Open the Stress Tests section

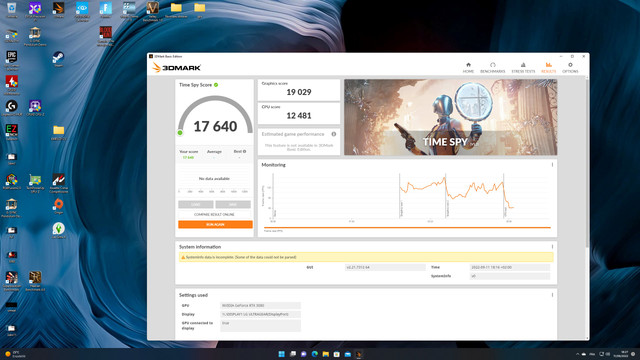click(x=523, y=67)
